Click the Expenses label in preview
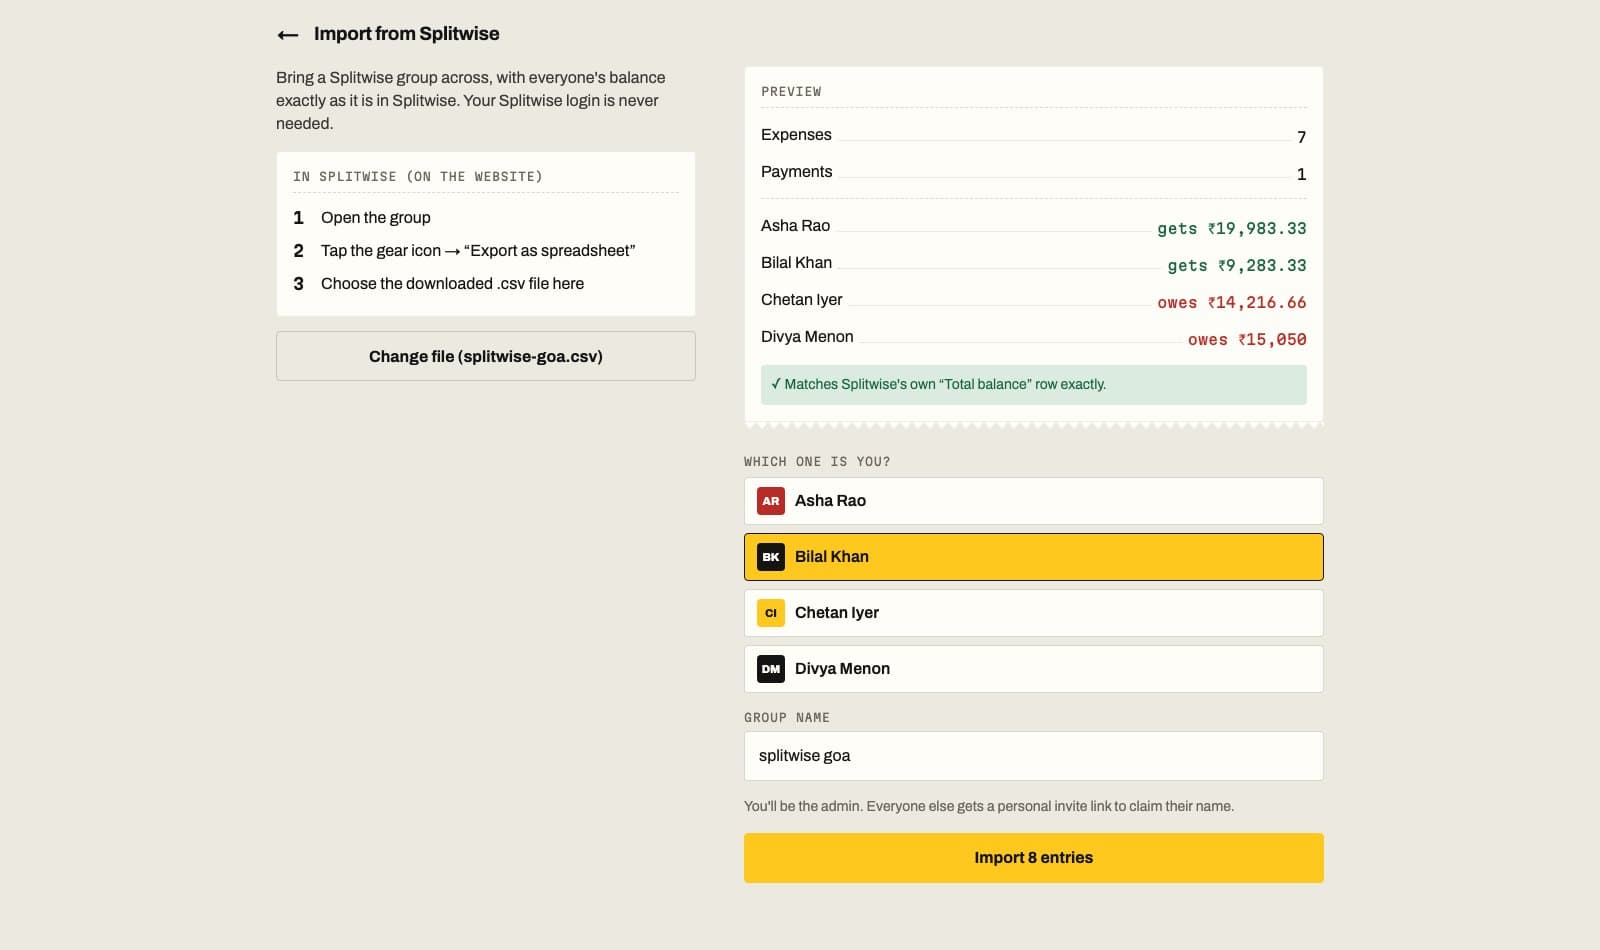This screenshot has height=950, width=1600. (x=796, y=135)
